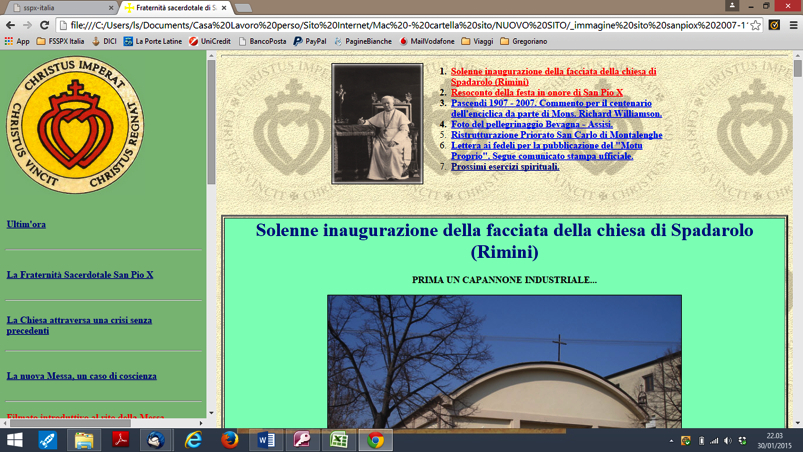Open the PagineBianche bookmark
The width and height of the screenshot is (803, 452).
coord(363,41)
